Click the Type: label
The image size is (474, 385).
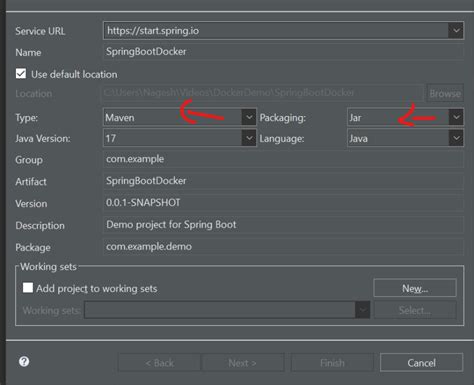[x=27, y=118]
